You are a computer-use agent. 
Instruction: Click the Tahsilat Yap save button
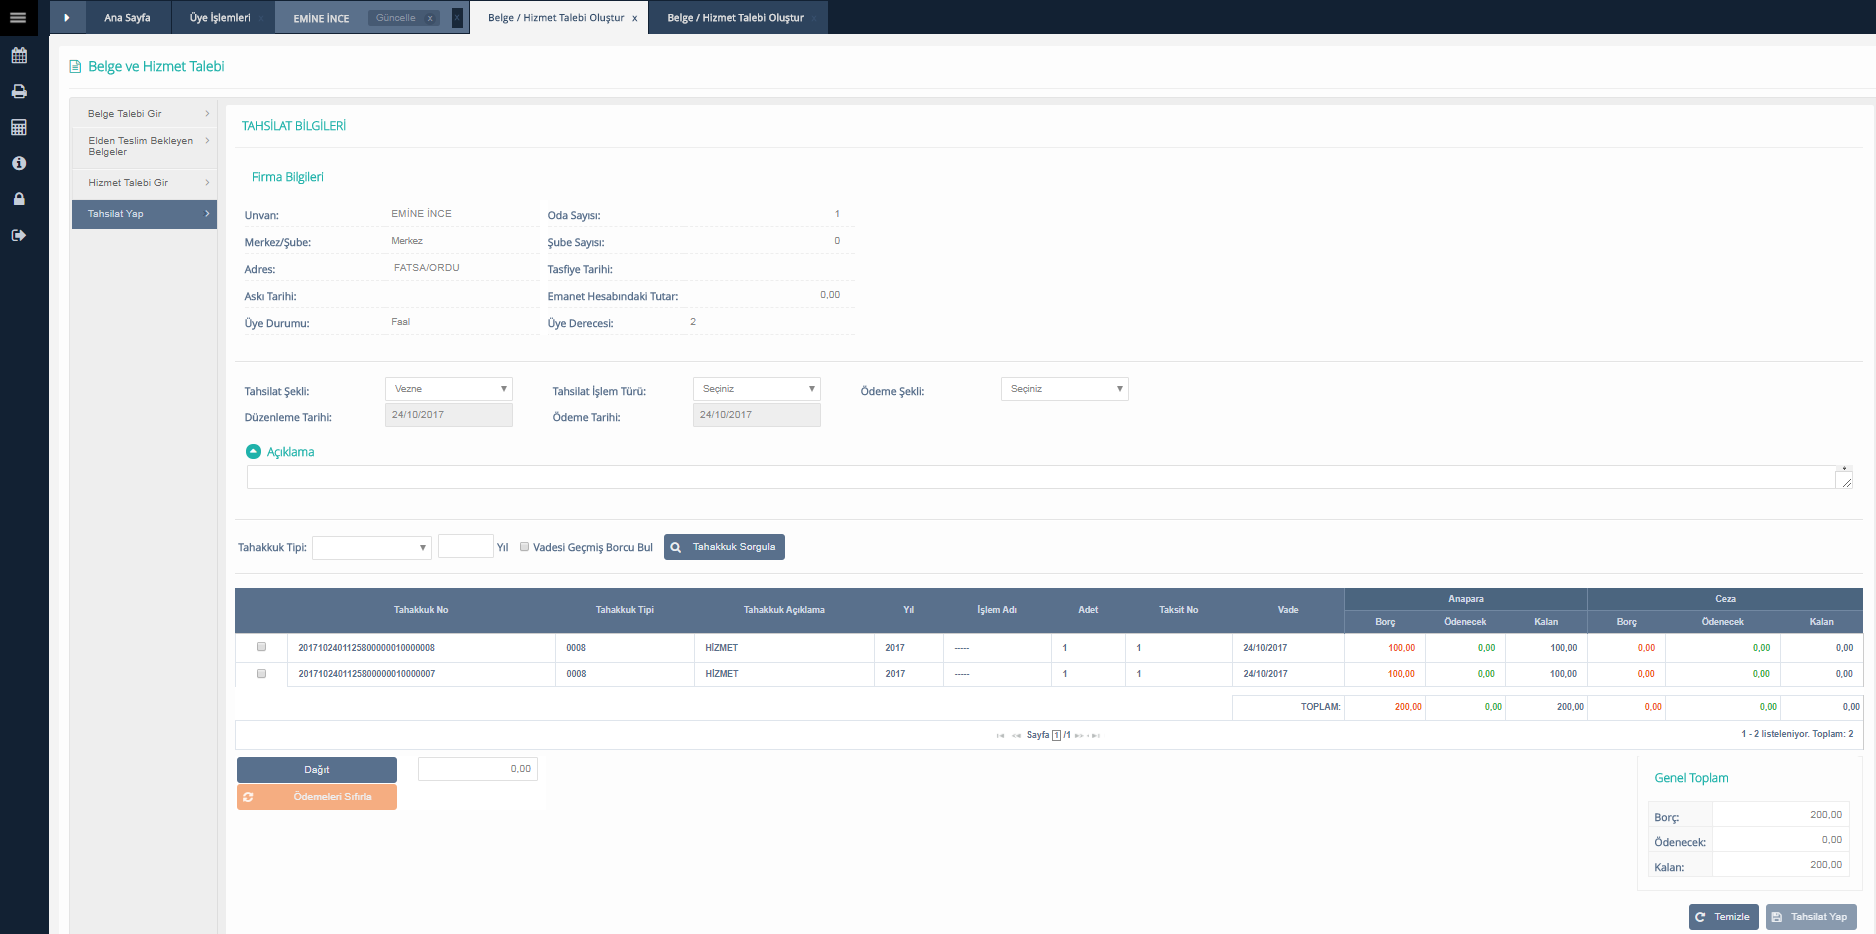point(1811,917)
